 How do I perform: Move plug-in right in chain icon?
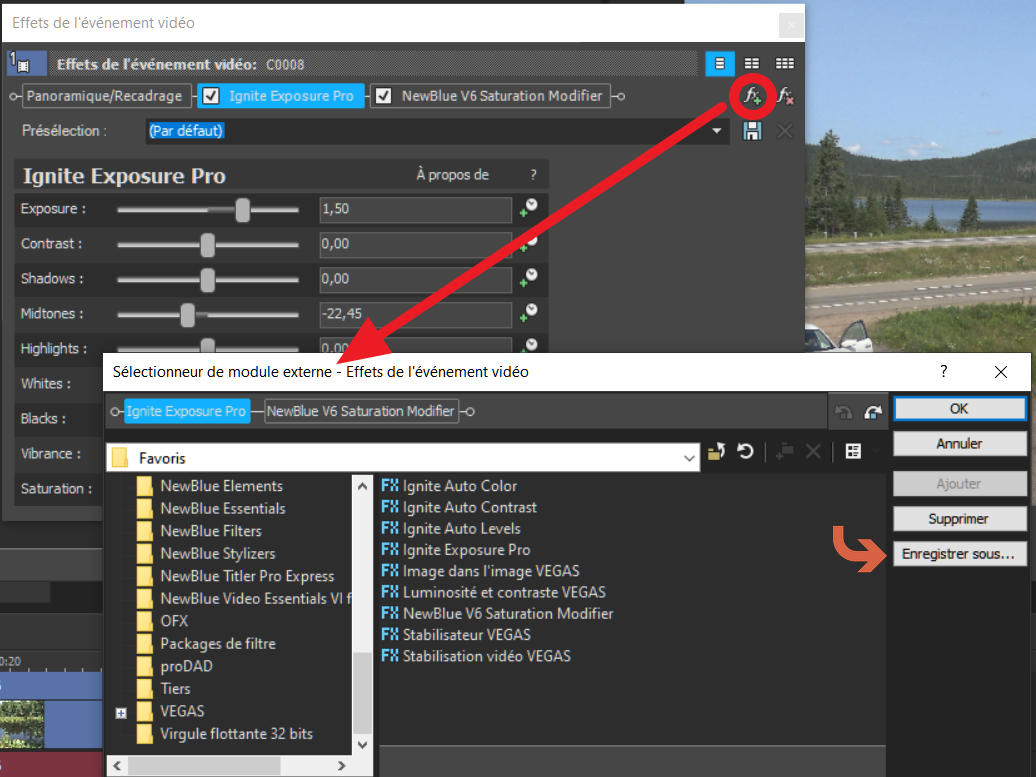pyautogui.click(x=873, y=412)
